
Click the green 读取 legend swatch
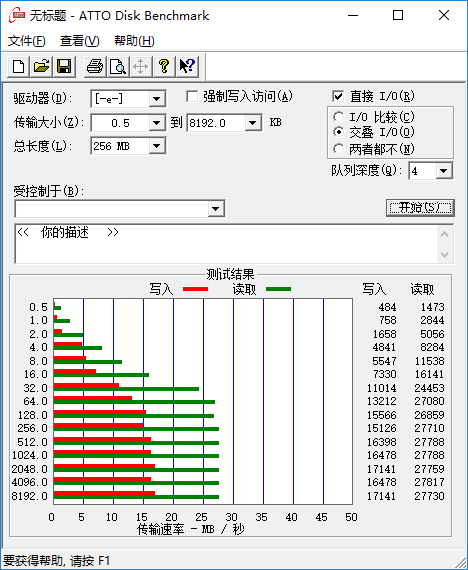(279, 289)
